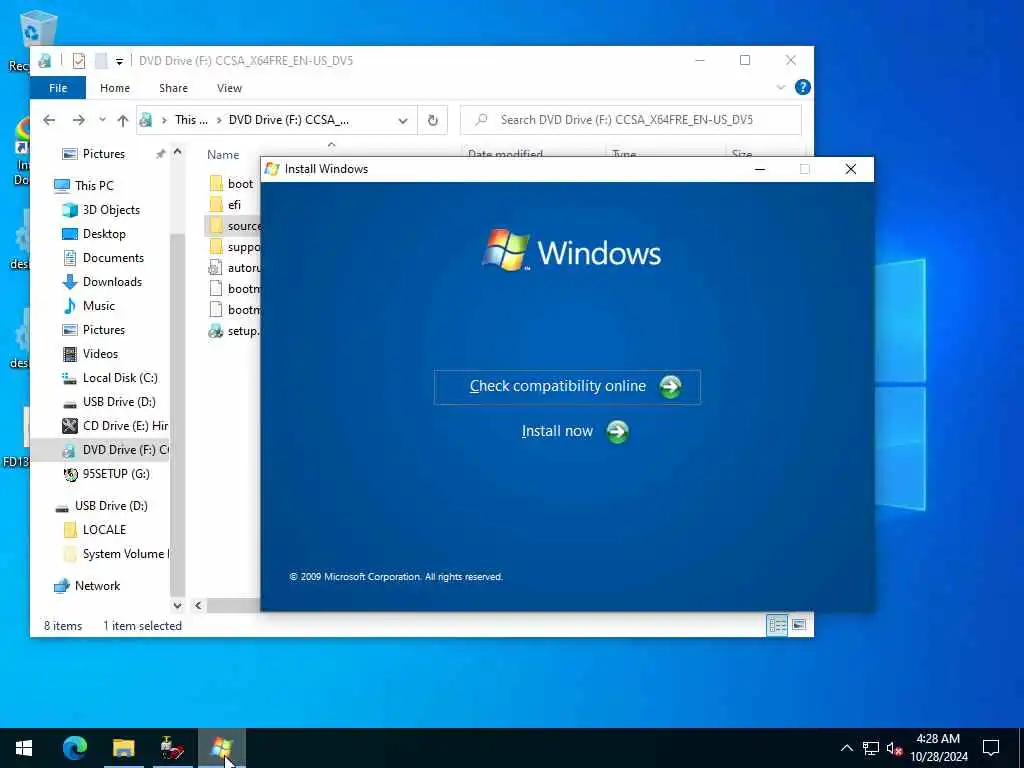This screenshot has width=1024, height=768.
Task: Select the setup file
Action: [x=234, y=331]
